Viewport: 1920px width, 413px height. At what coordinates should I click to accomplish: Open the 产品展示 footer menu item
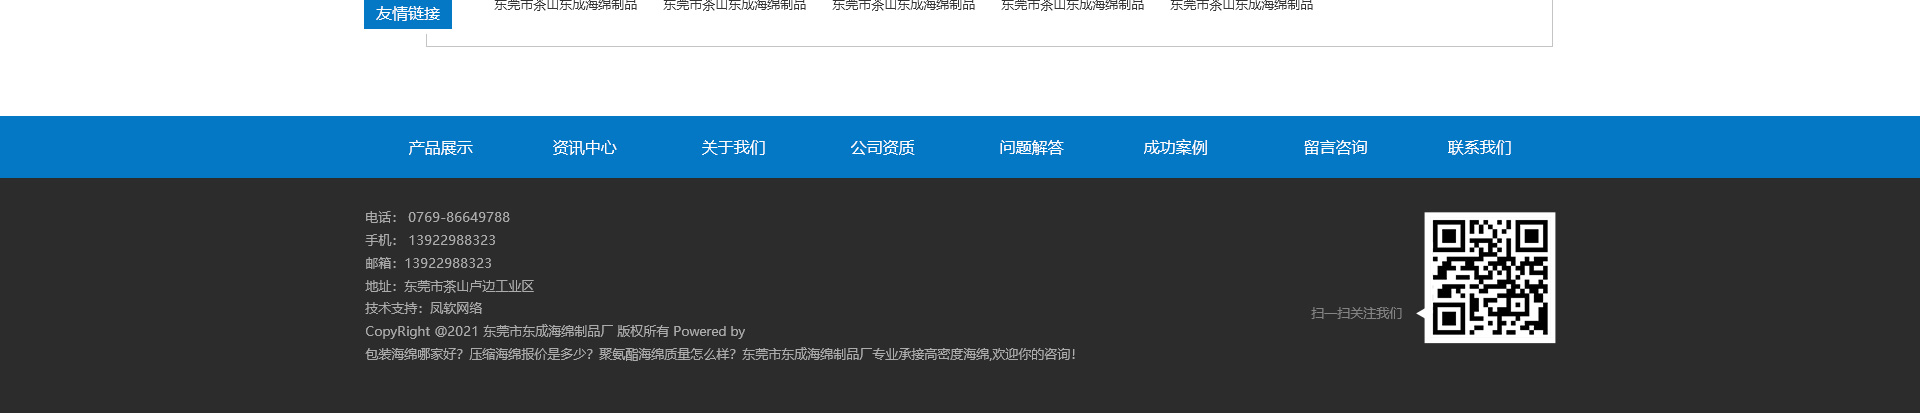point(440,148)
